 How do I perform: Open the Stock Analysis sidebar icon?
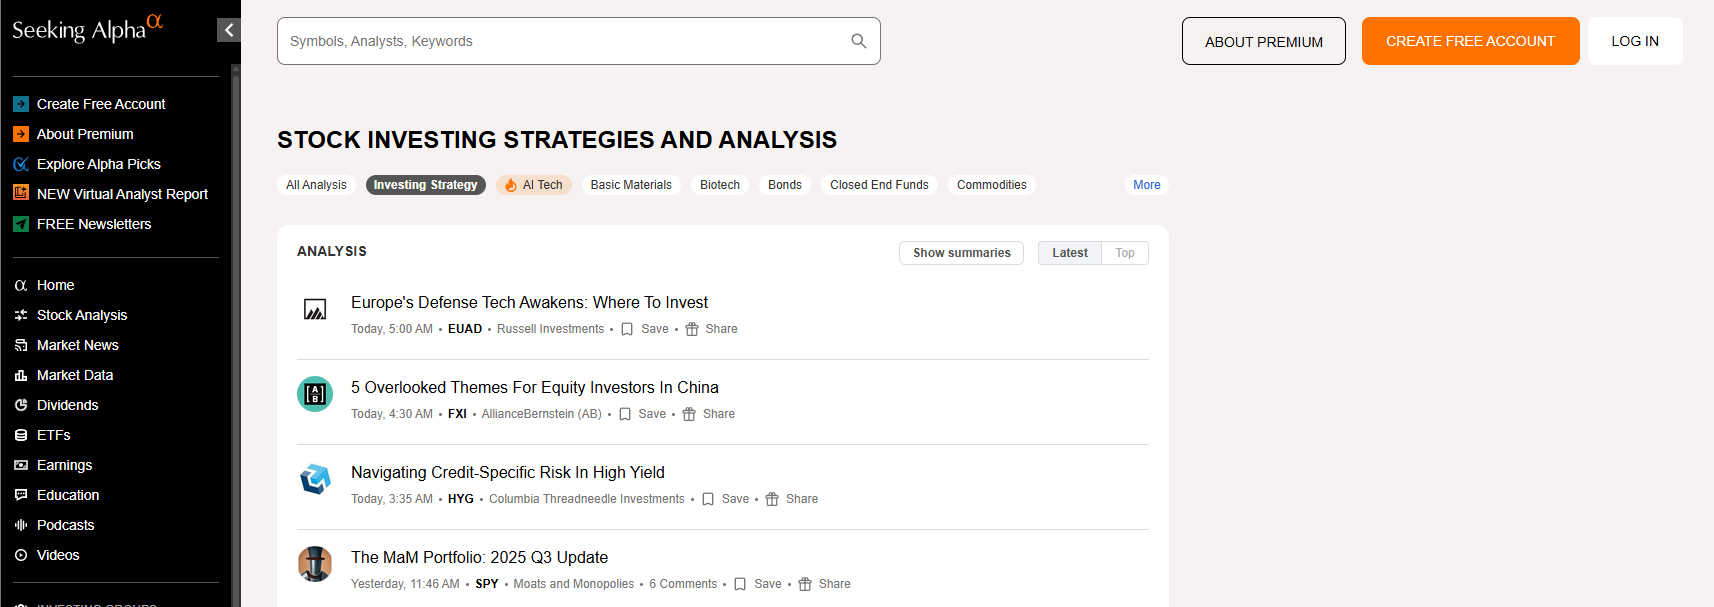click(21, 315)
